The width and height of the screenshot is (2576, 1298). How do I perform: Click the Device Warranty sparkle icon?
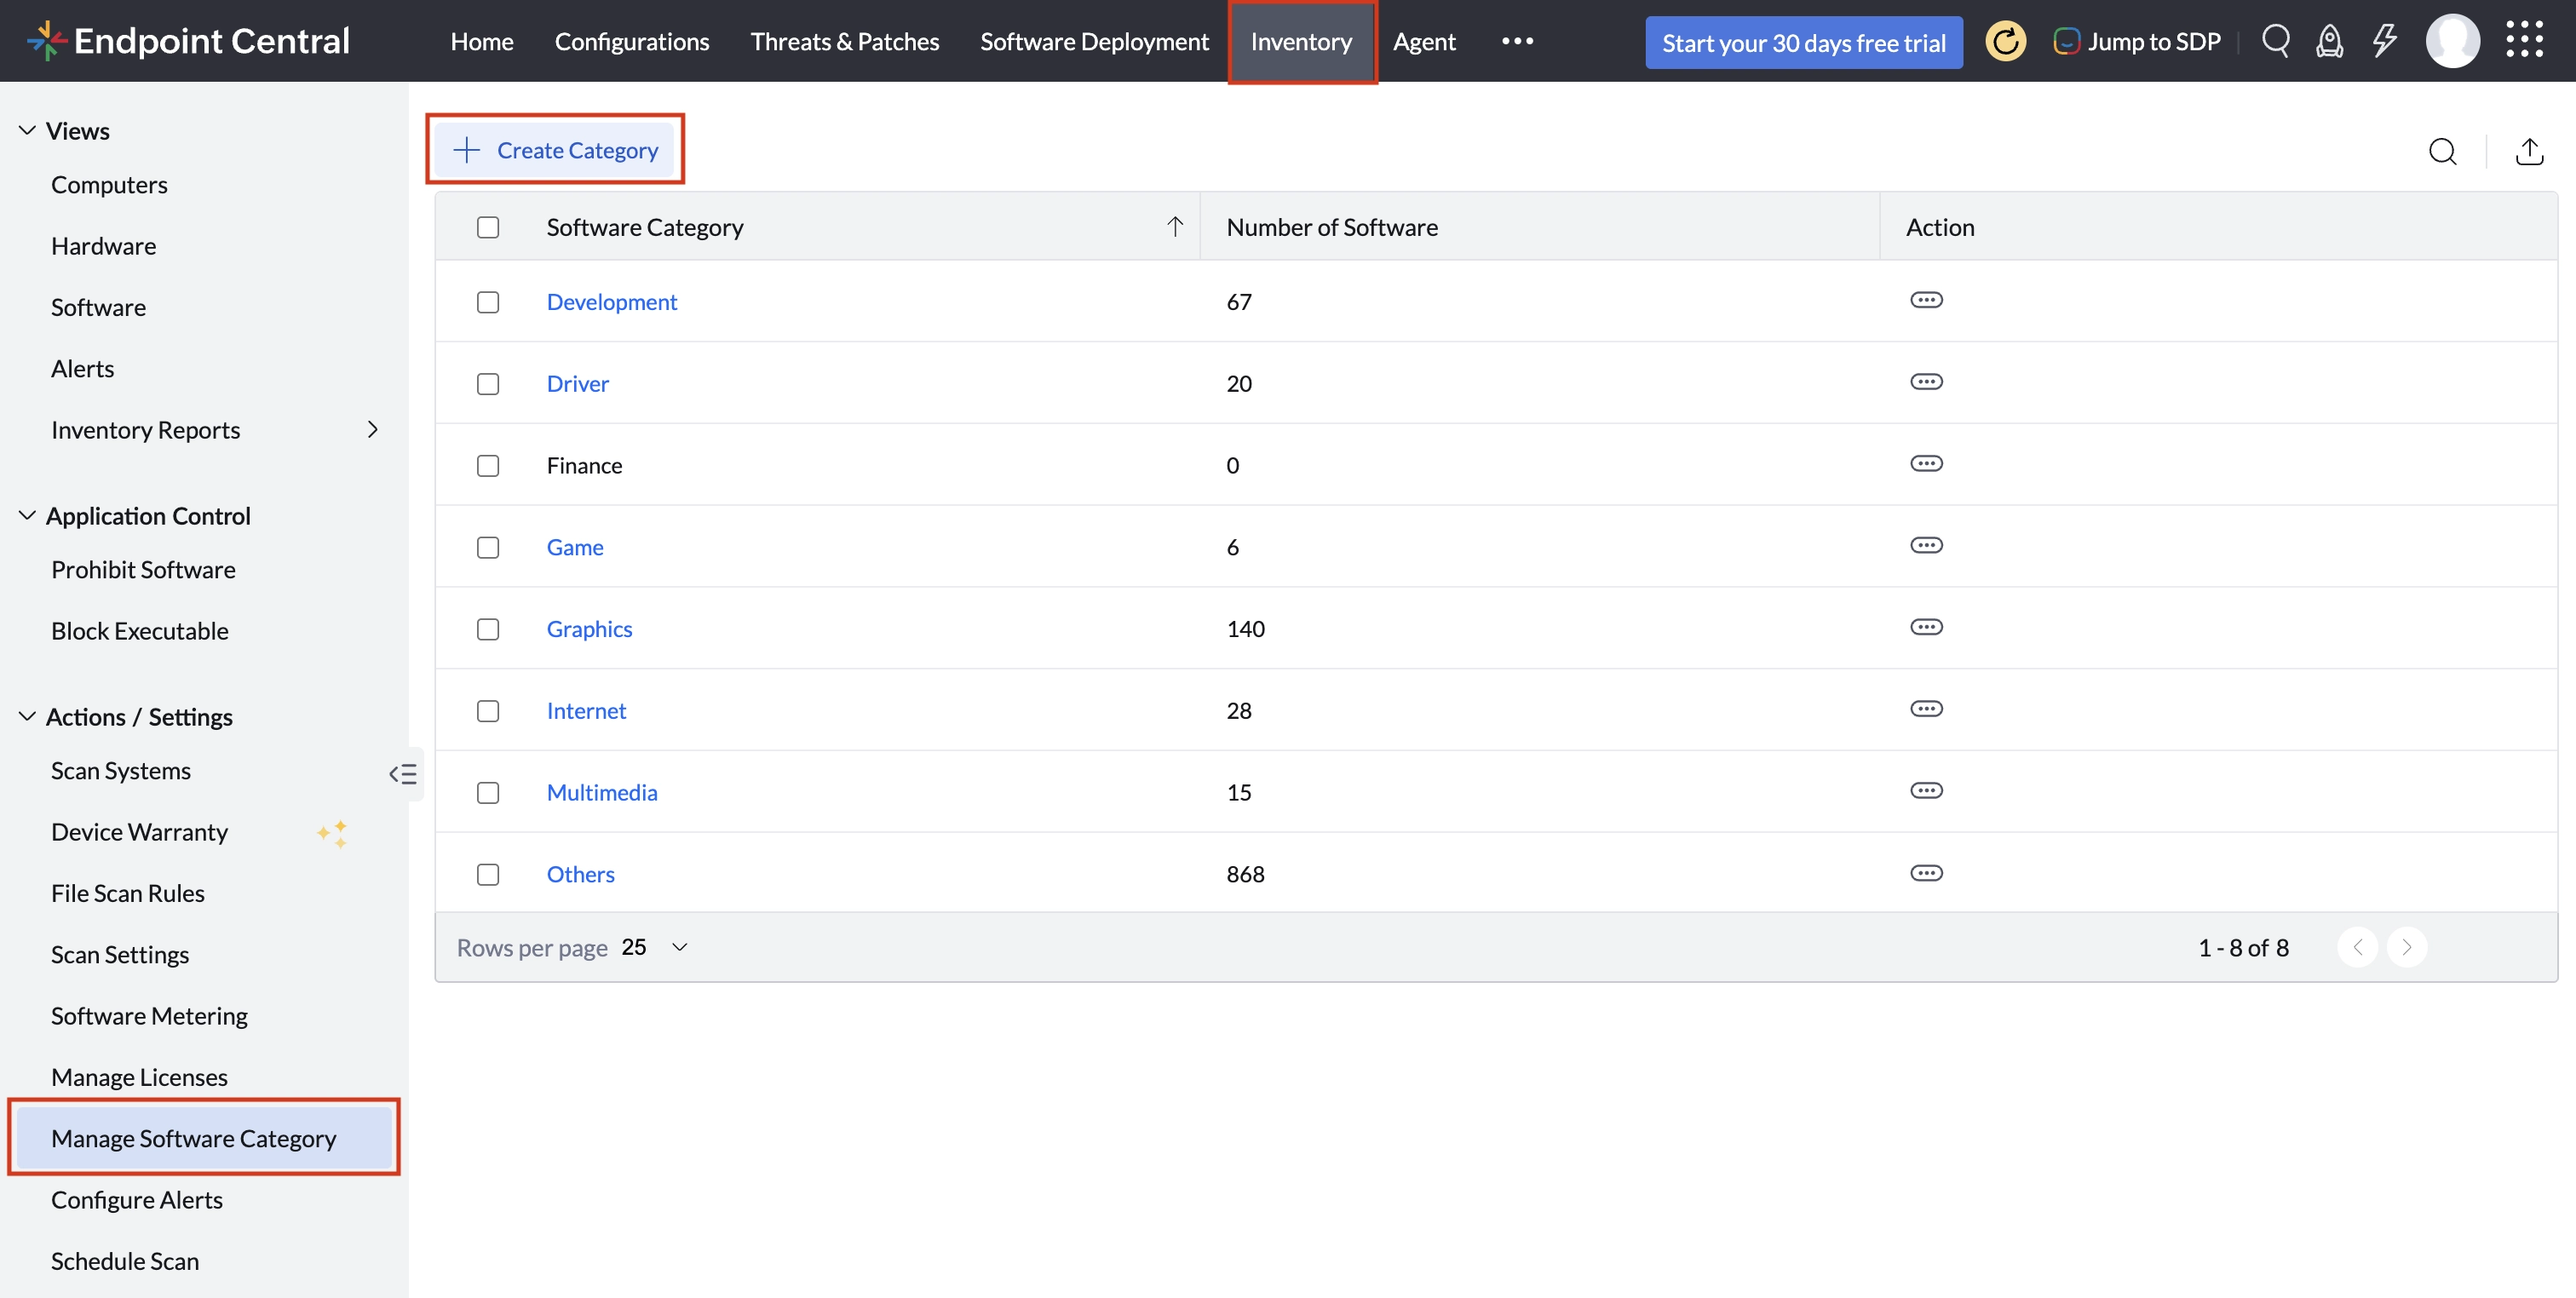333,833
